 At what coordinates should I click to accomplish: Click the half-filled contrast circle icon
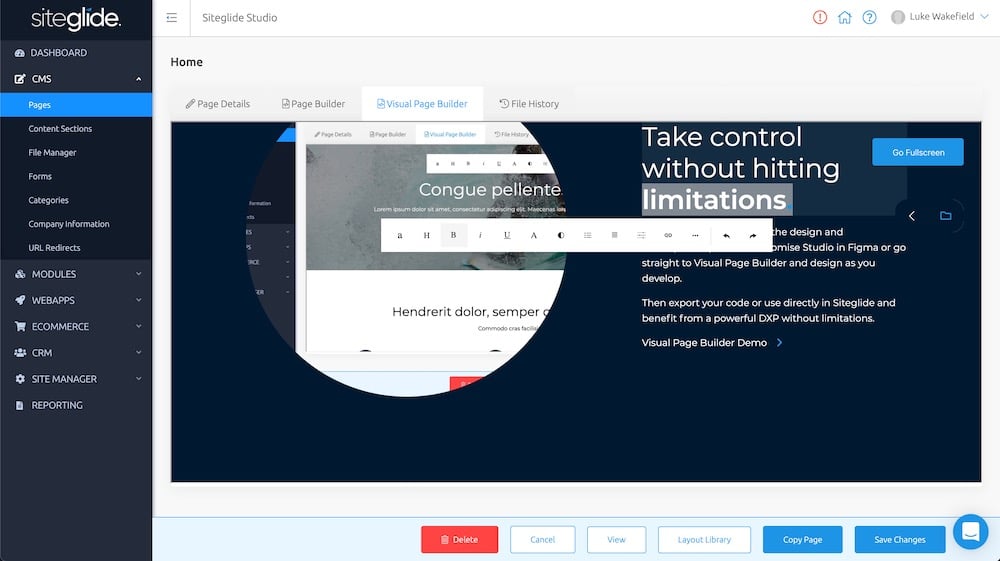click(x=561, y=235)
